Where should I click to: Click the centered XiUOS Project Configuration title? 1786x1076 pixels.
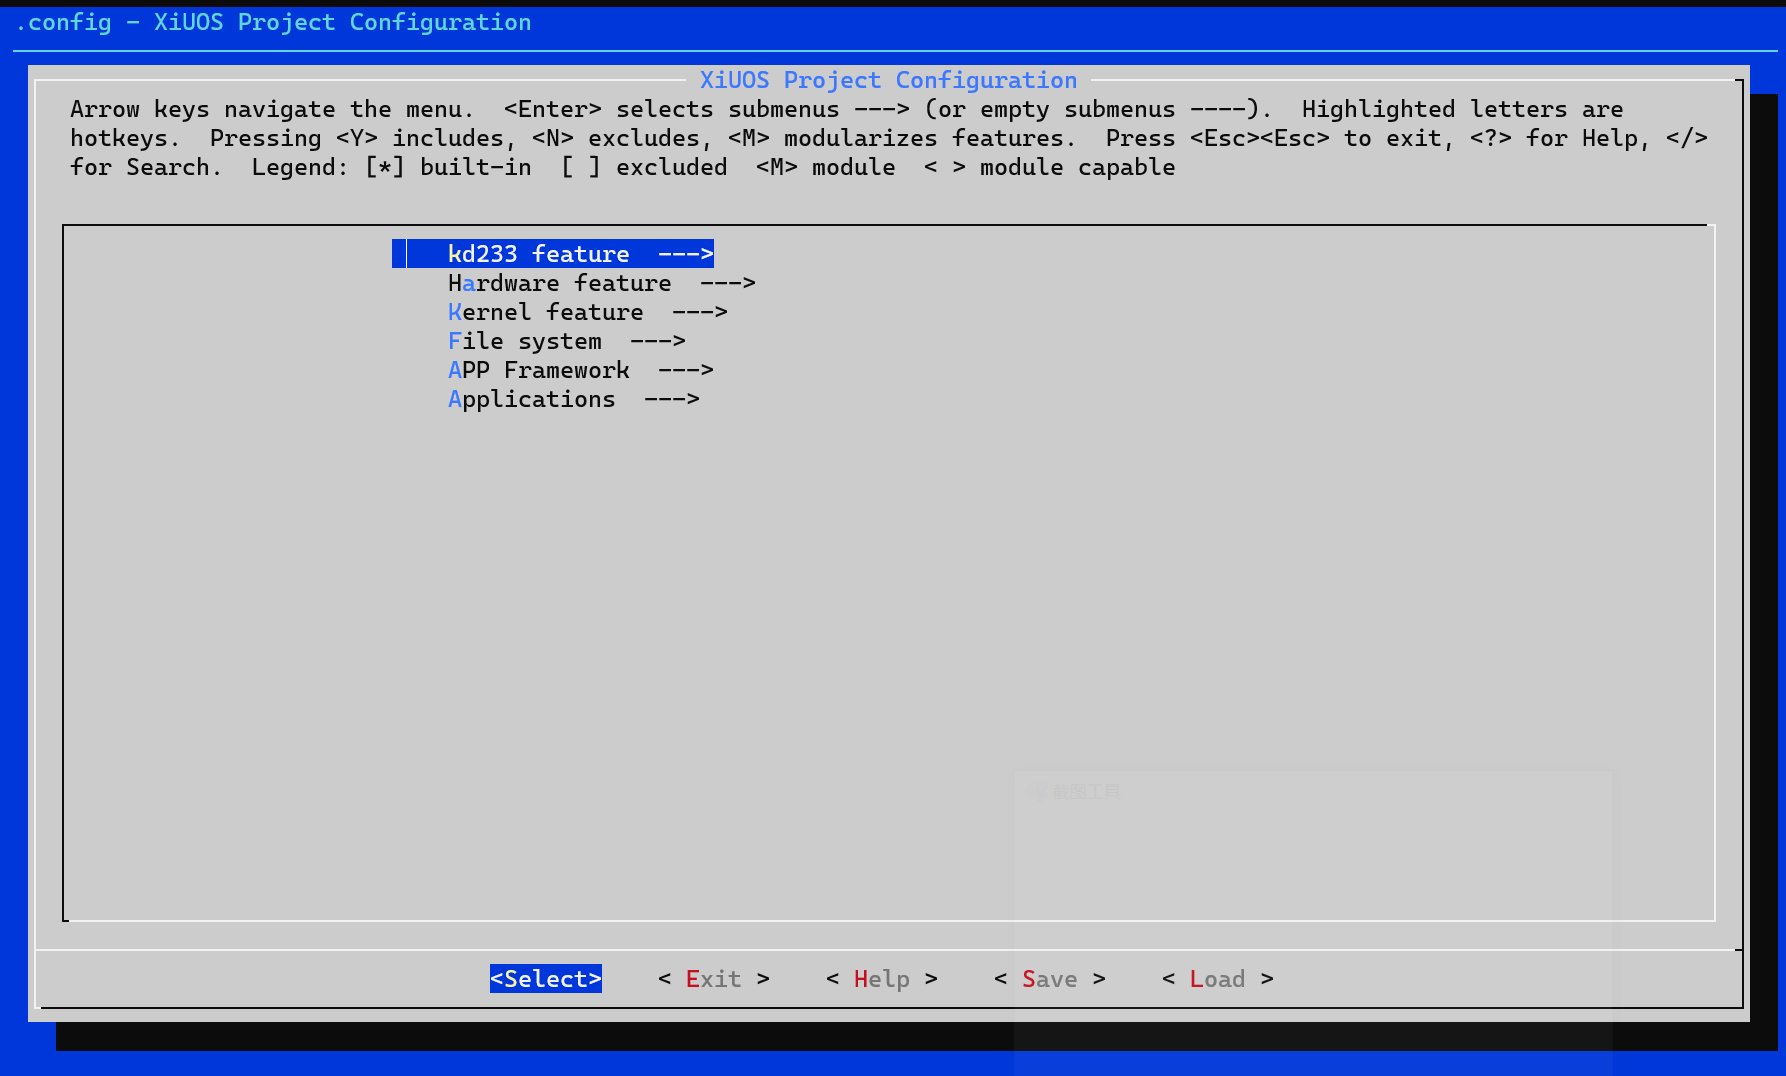pos(888,80)
